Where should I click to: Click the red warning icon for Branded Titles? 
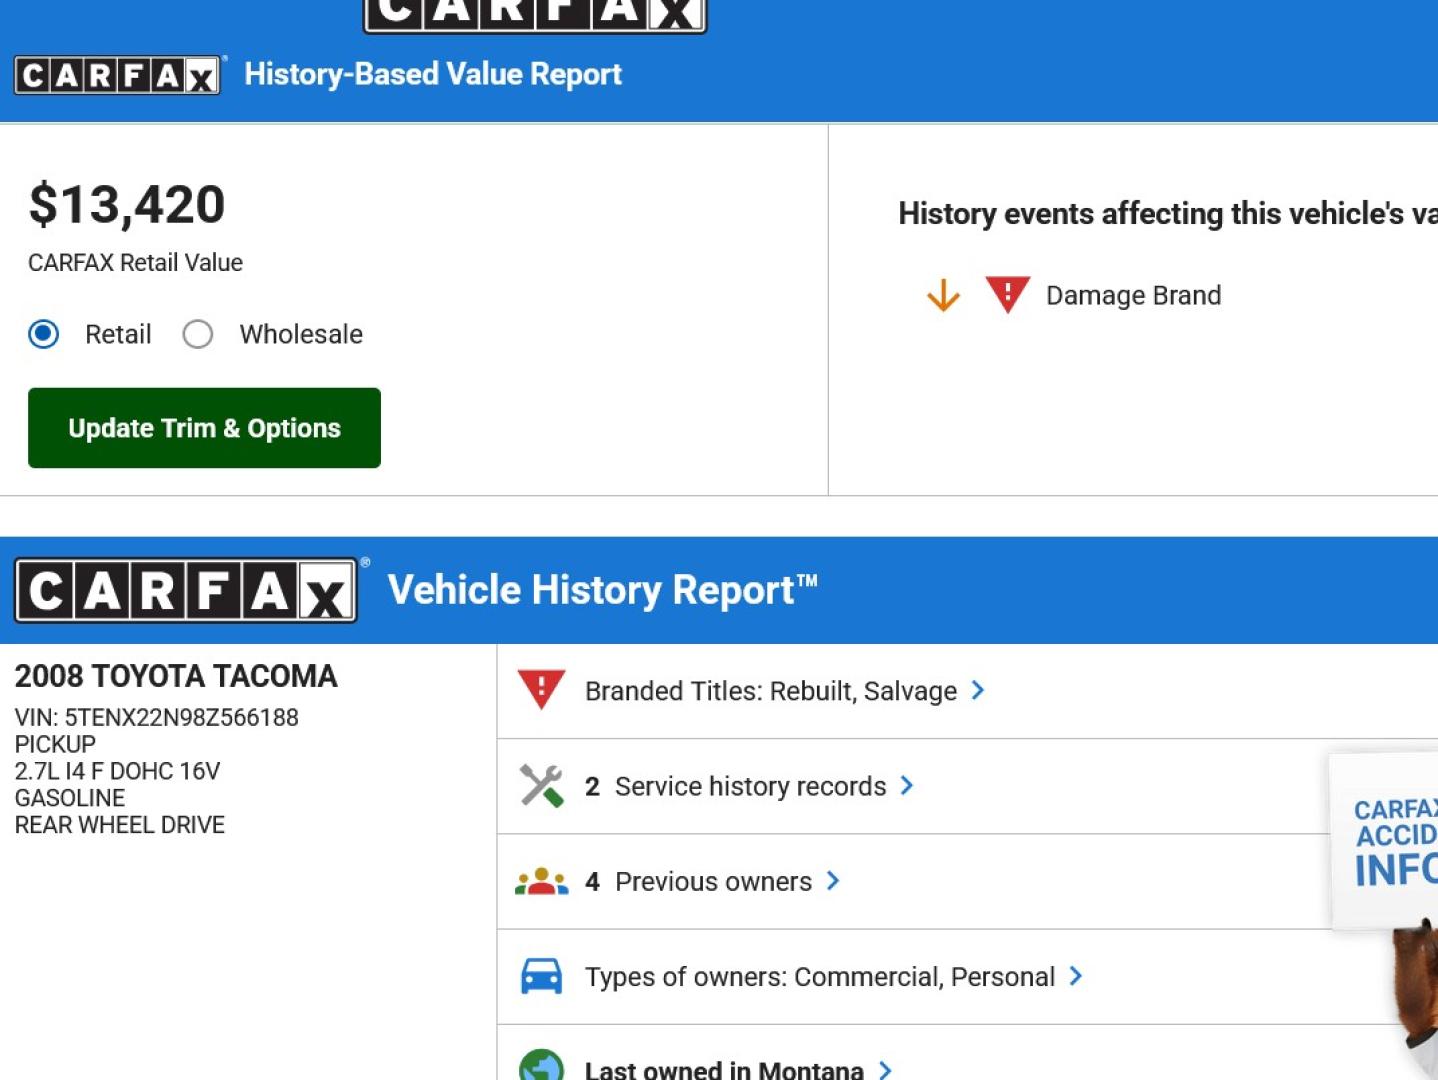[x=541, y=689]
